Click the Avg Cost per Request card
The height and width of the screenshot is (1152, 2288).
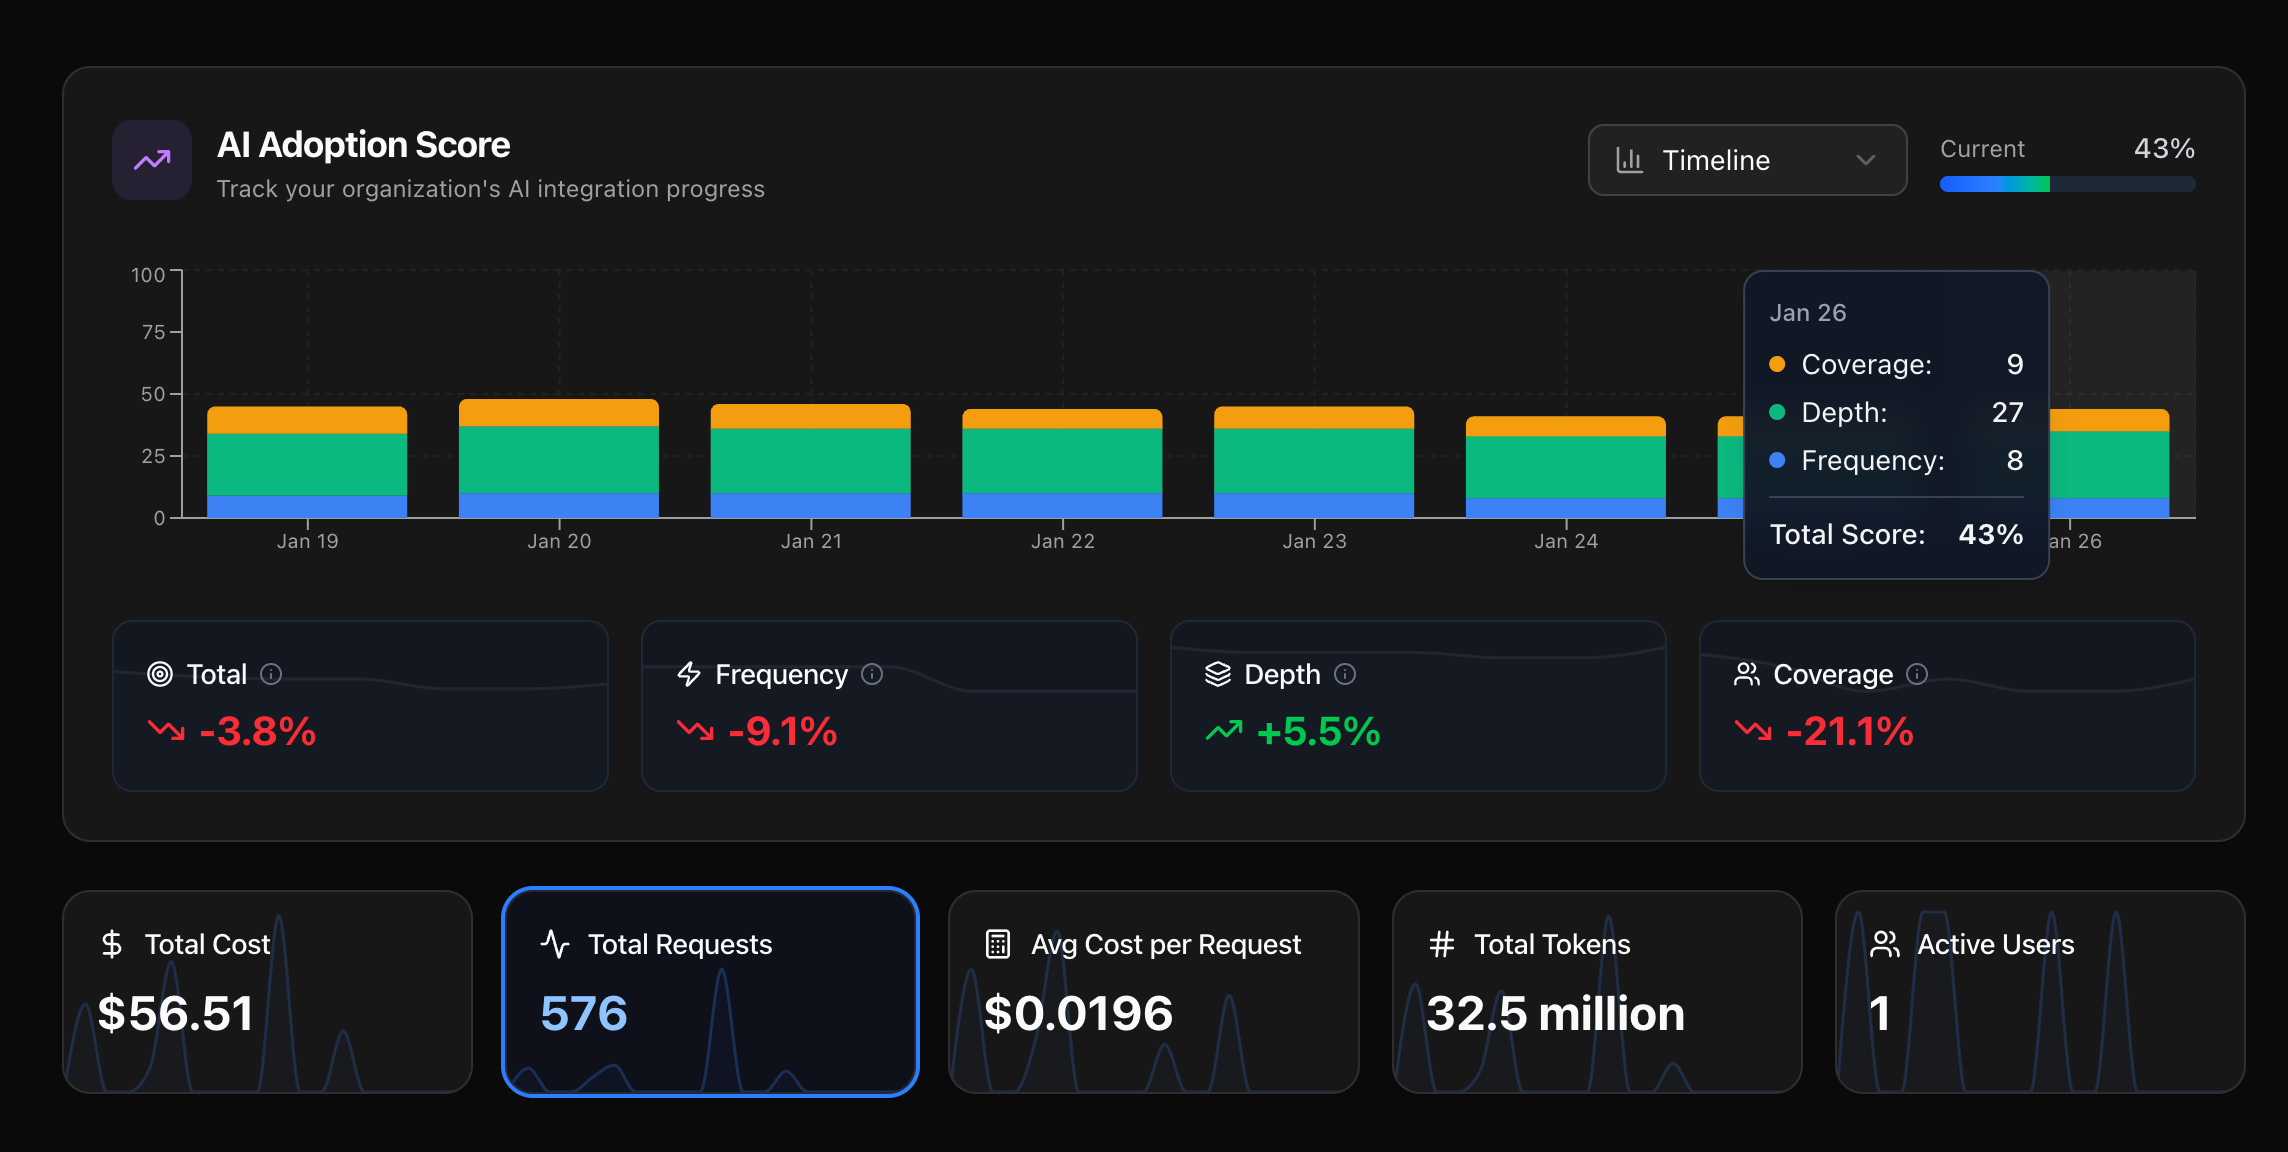point(1153,991)
